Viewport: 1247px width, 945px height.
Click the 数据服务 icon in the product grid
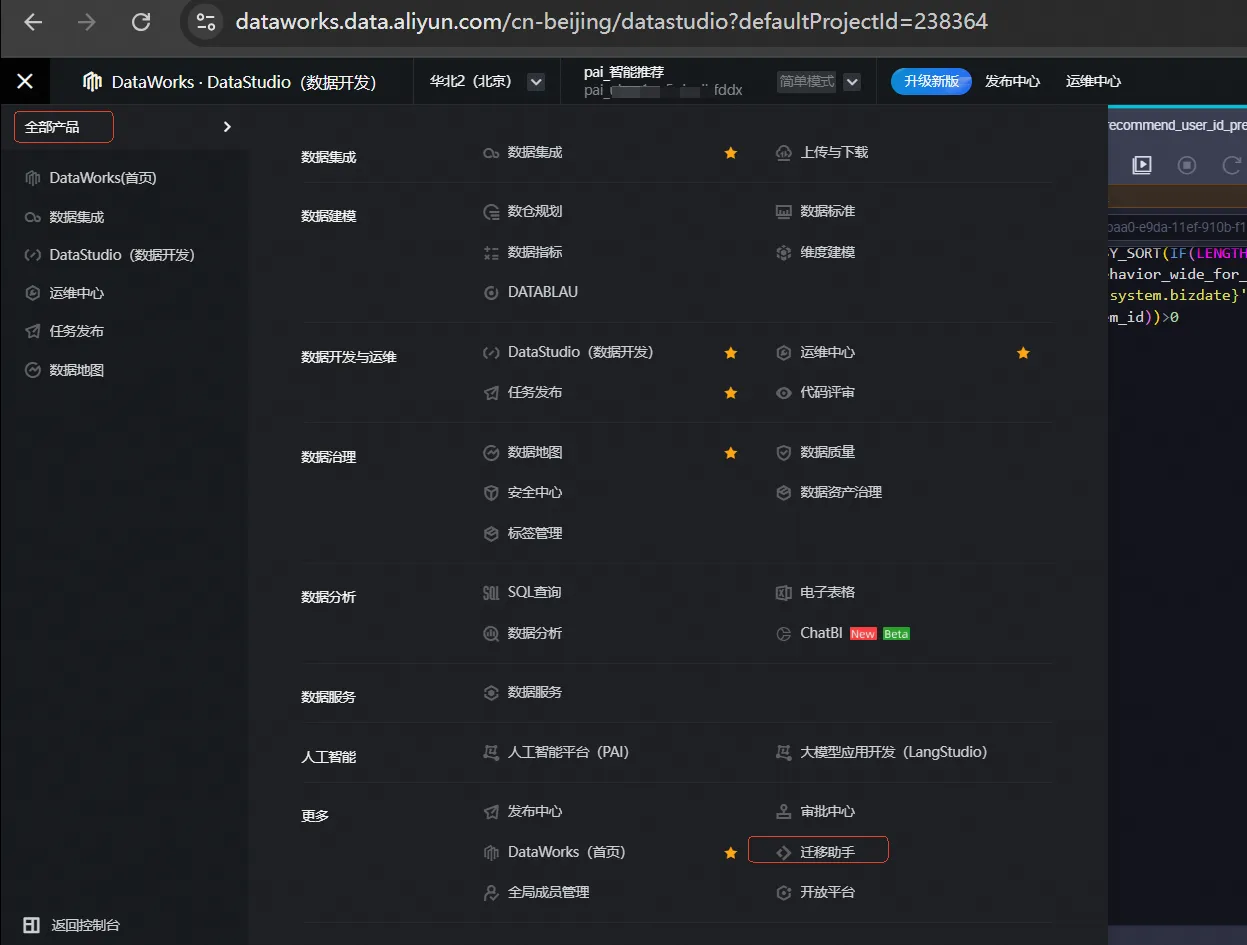tap(491, 692)
